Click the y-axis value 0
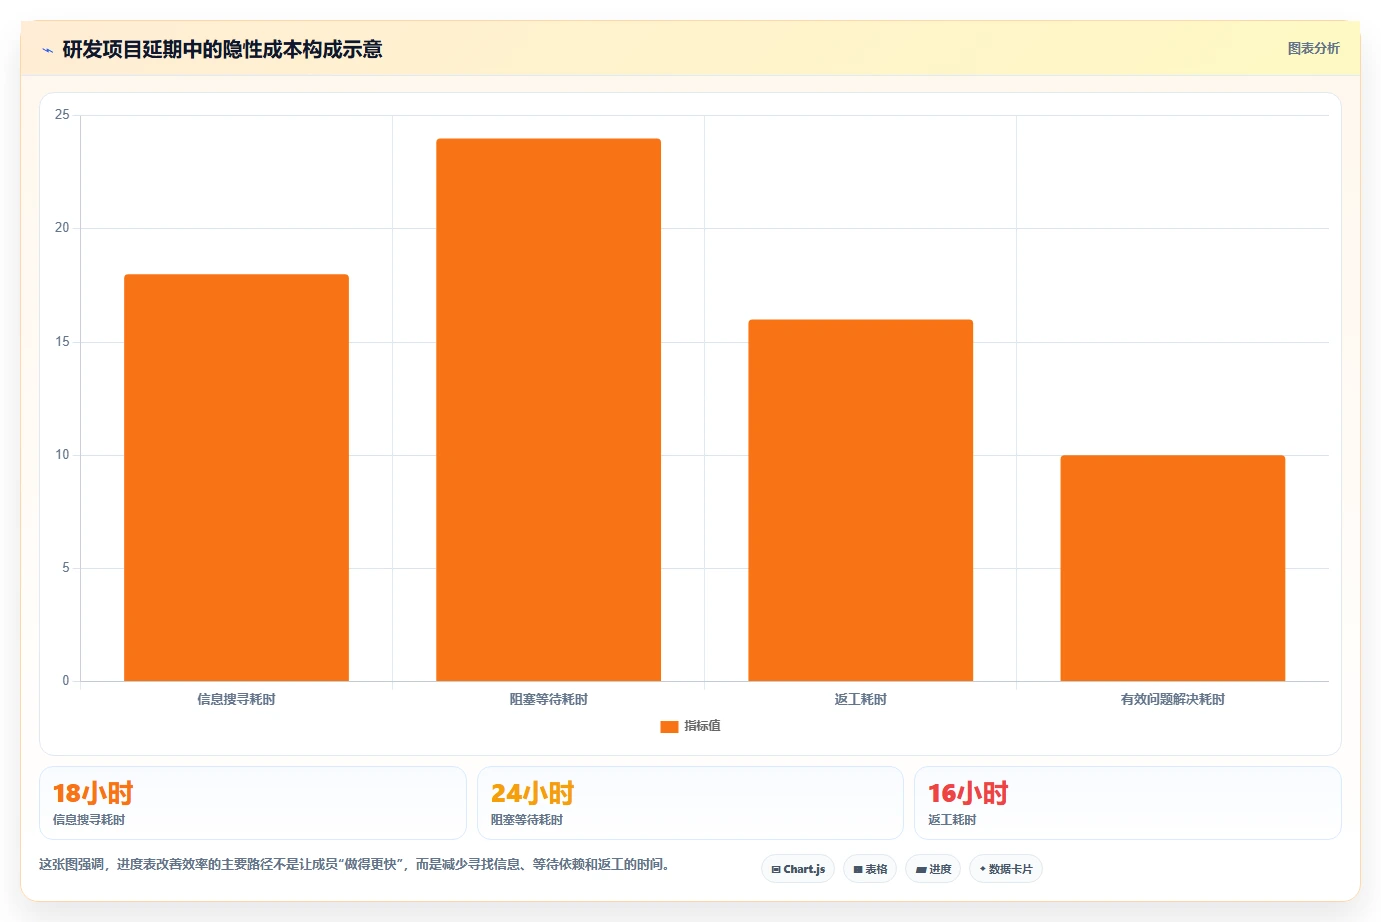This screenshot has height=922, width=1381. pos(66,681)
